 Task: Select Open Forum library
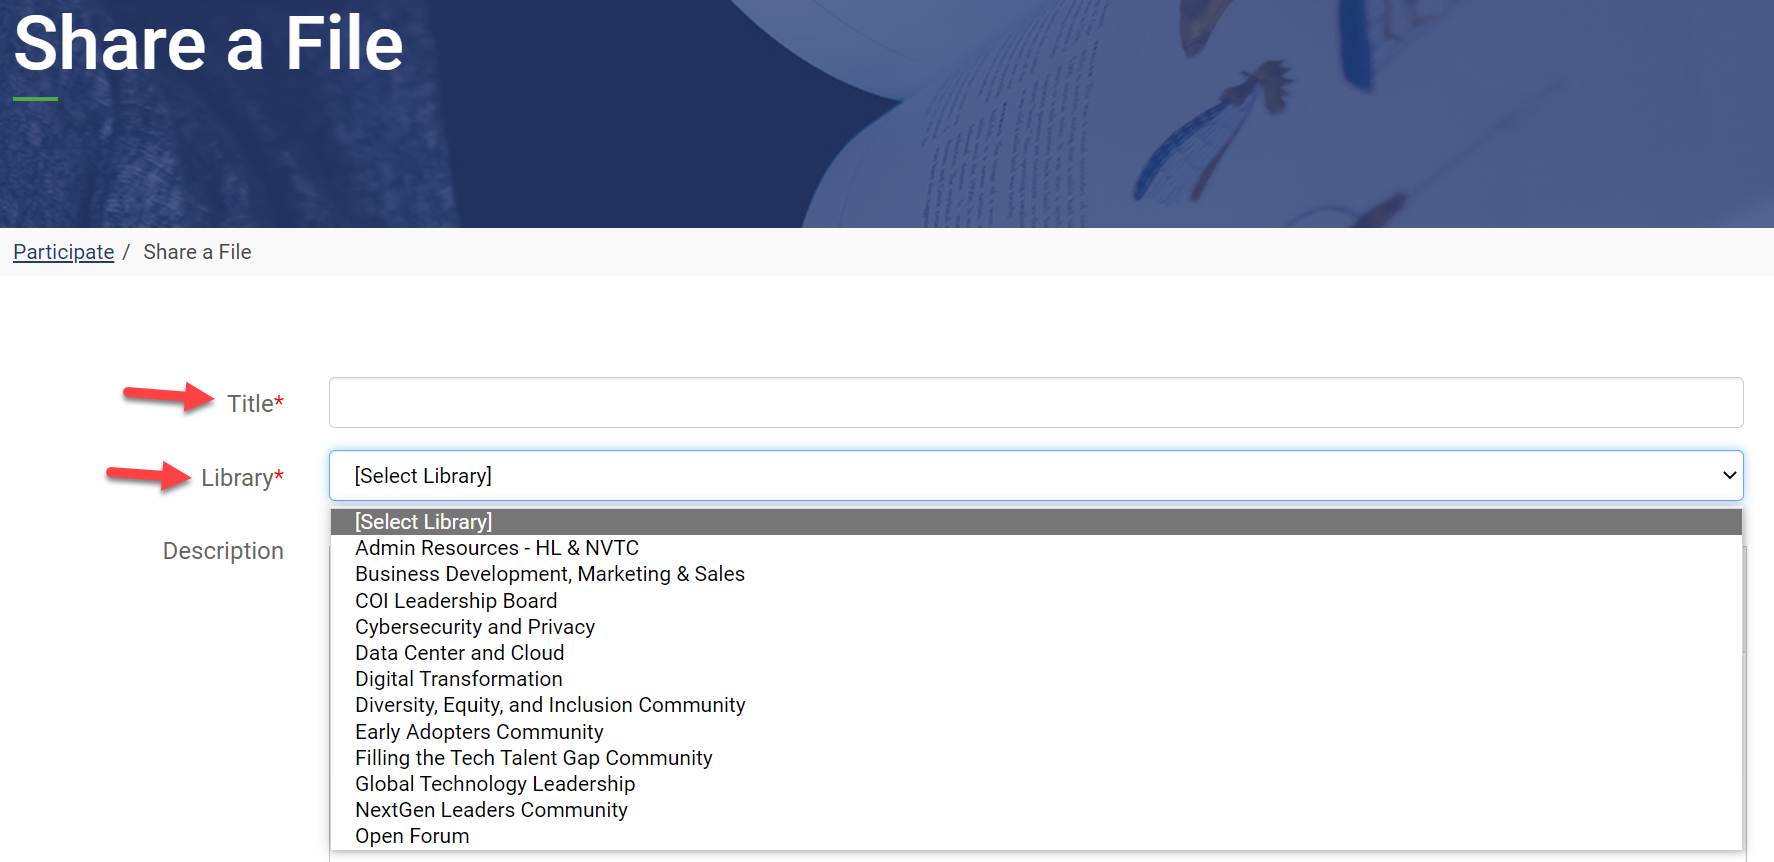(x=1036, y=836)
